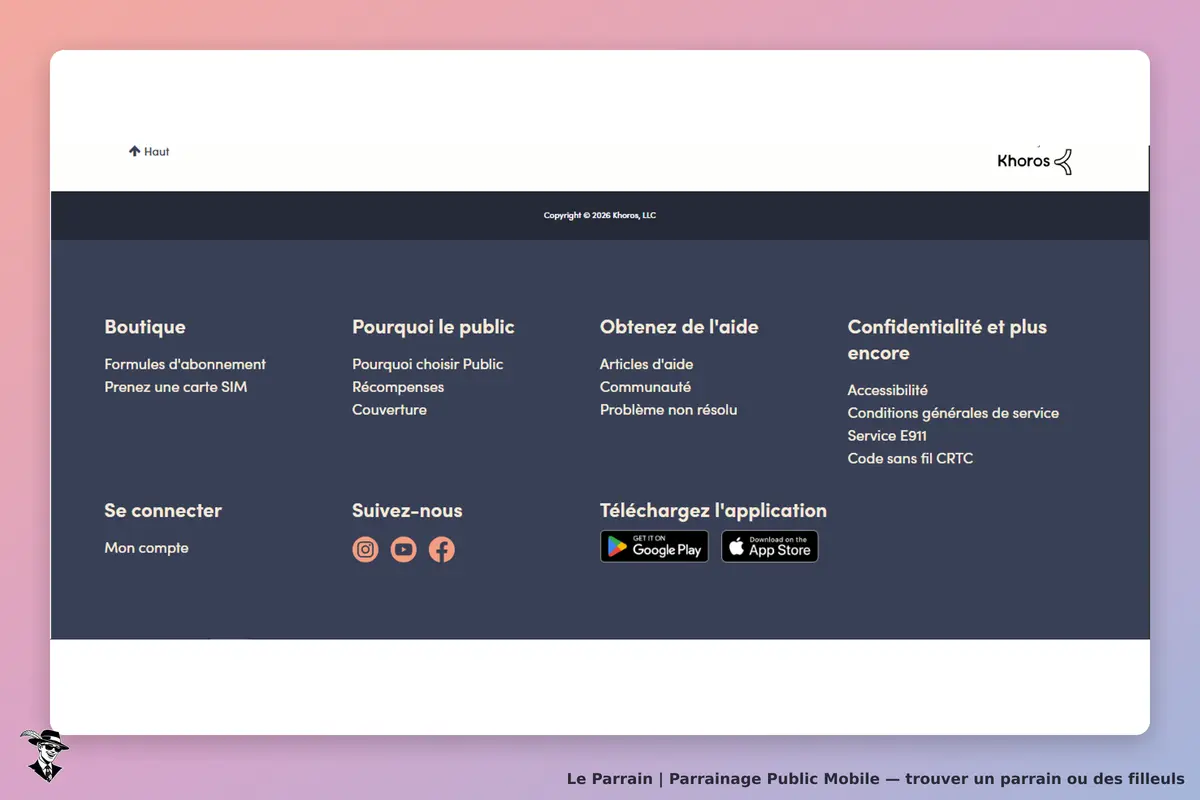Click Confidentialité et plus encore heading

click(947, 340)
